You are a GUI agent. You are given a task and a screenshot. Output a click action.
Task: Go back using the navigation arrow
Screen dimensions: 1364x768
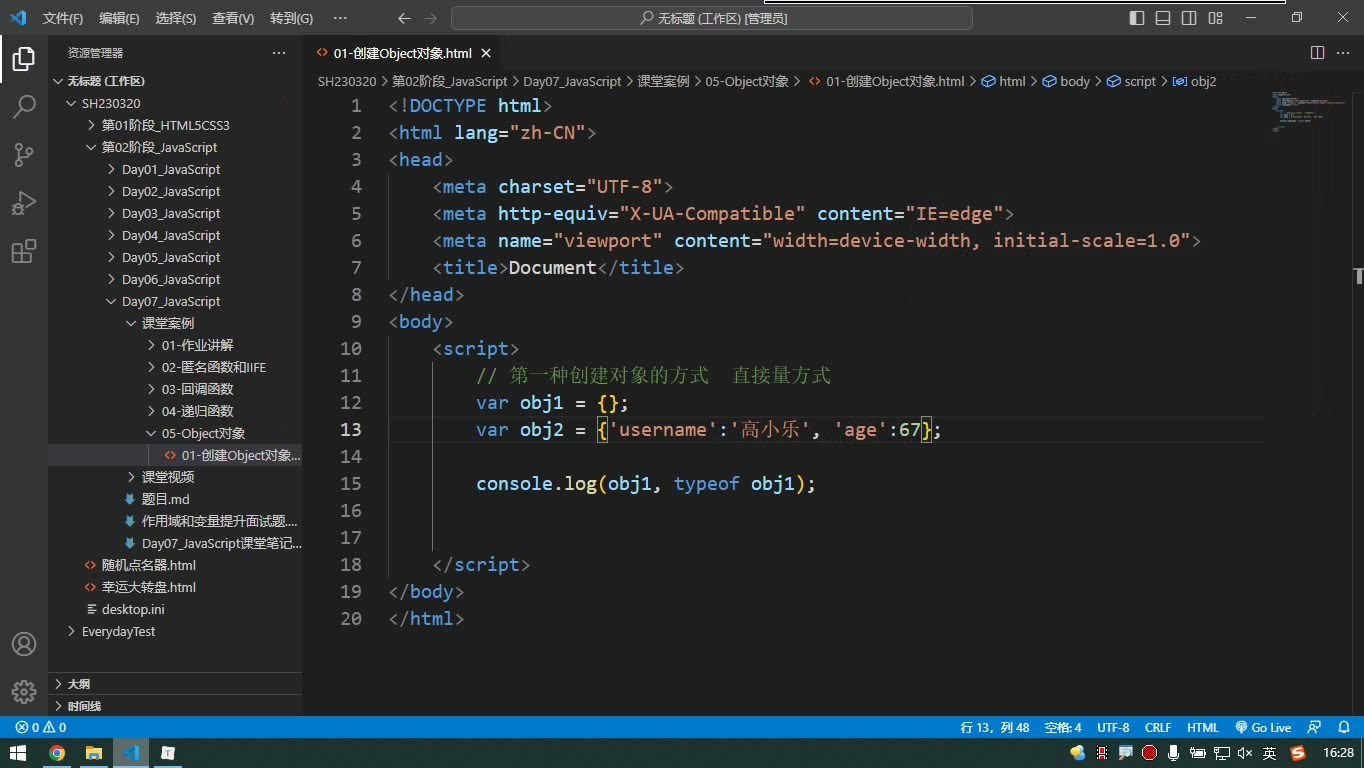coord(404,18)
